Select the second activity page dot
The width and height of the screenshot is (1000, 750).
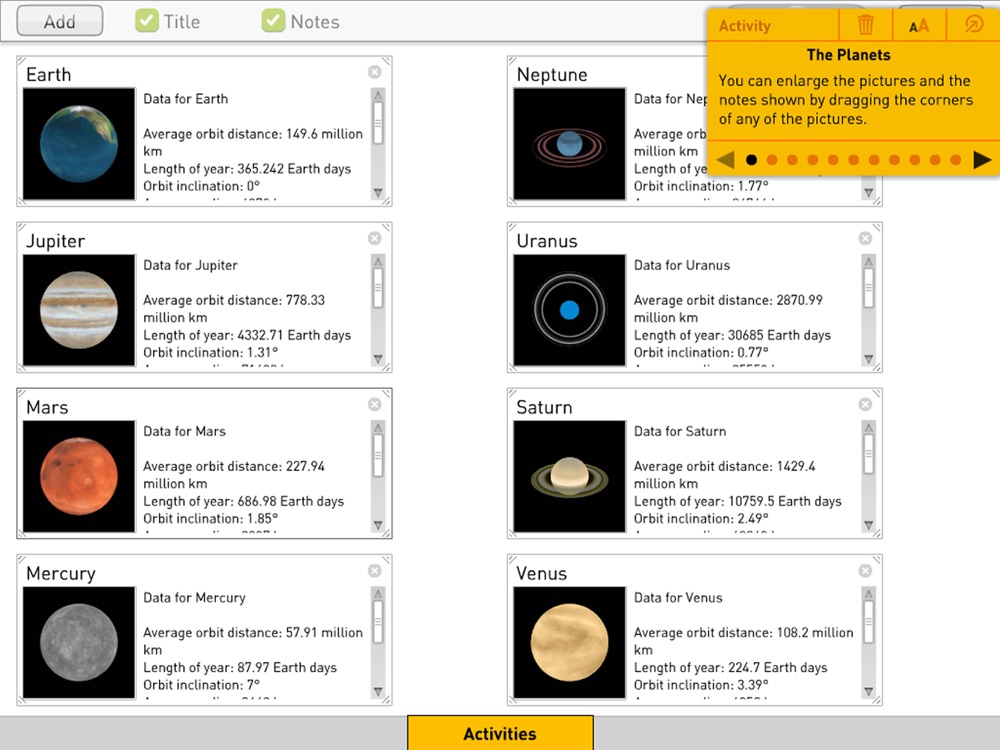point(772,160)
